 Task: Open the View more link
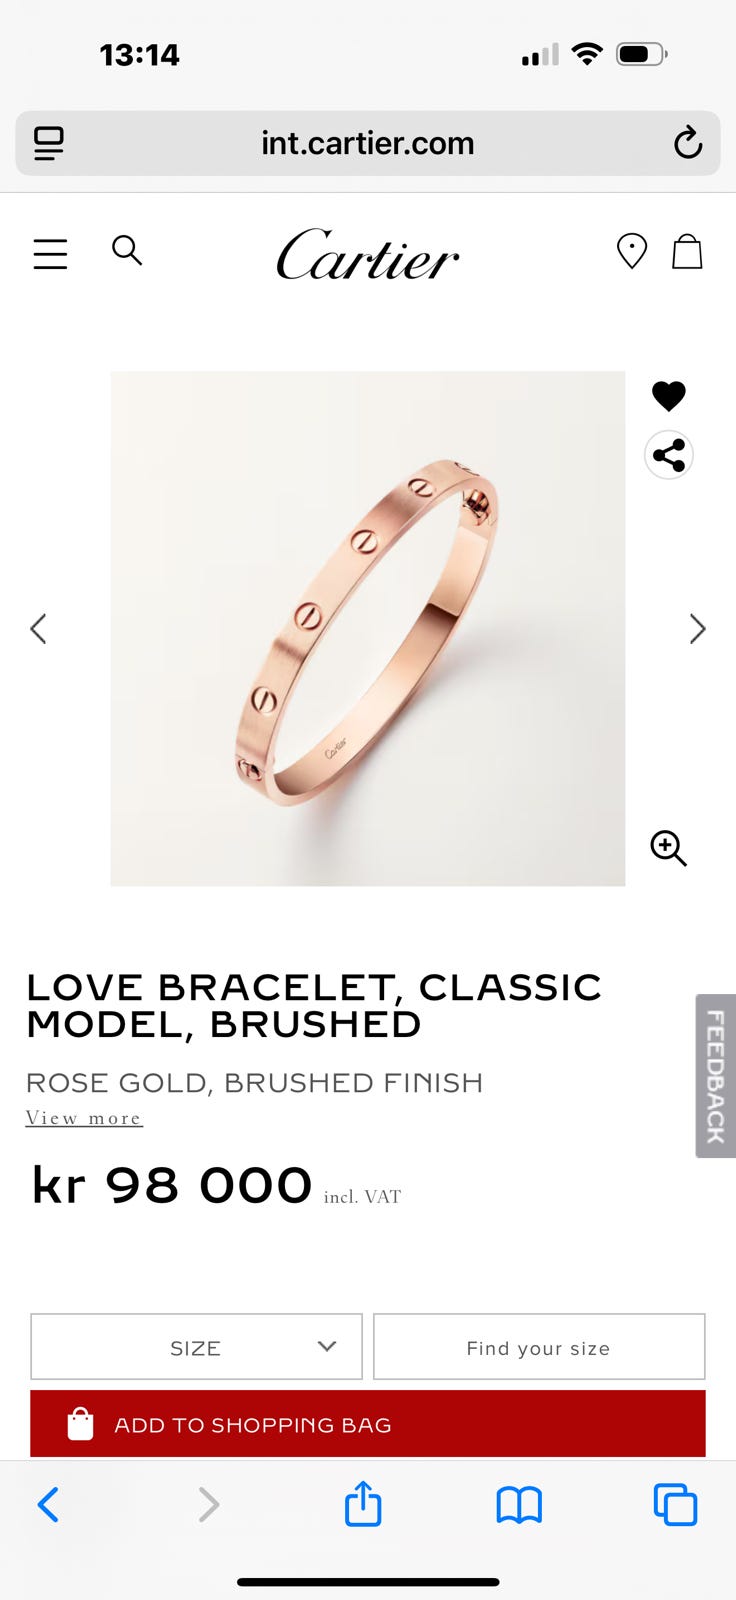coord(84,1118)
